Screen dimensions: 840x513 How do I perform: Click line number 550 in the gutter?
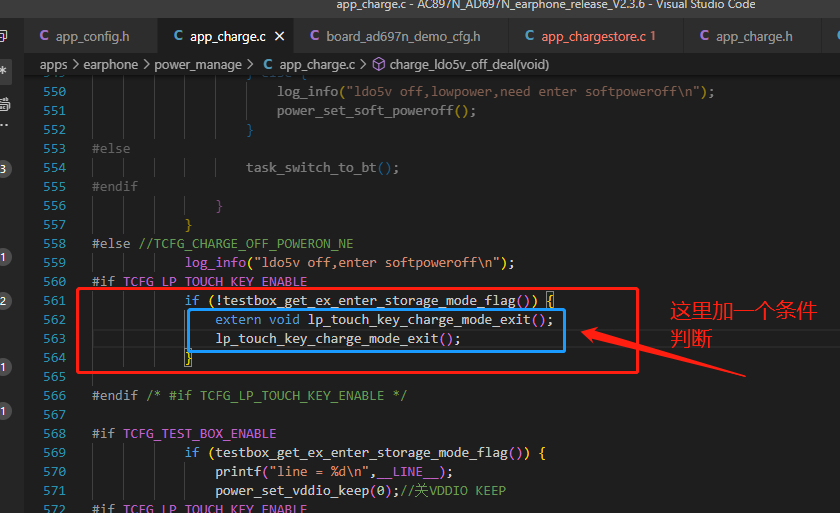tap(55, 92)
